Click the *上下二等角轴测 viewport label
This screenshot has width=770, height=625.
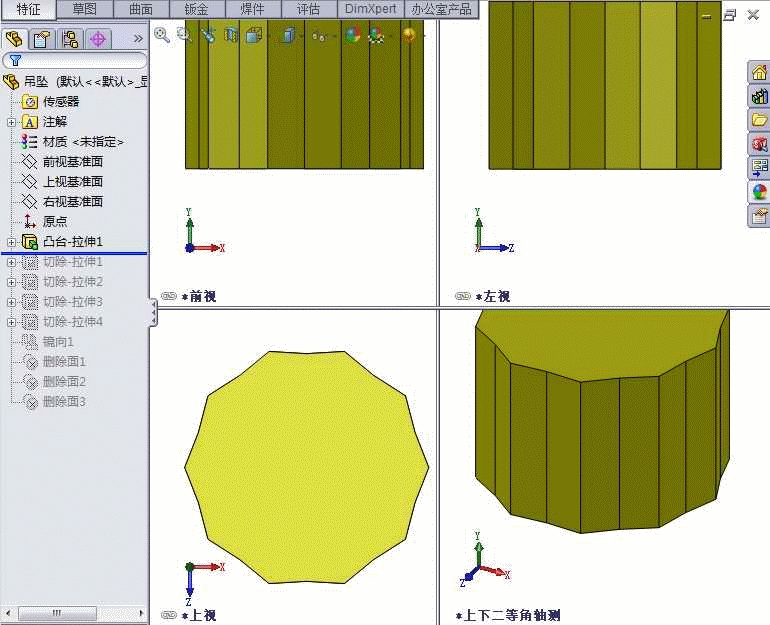508,615
